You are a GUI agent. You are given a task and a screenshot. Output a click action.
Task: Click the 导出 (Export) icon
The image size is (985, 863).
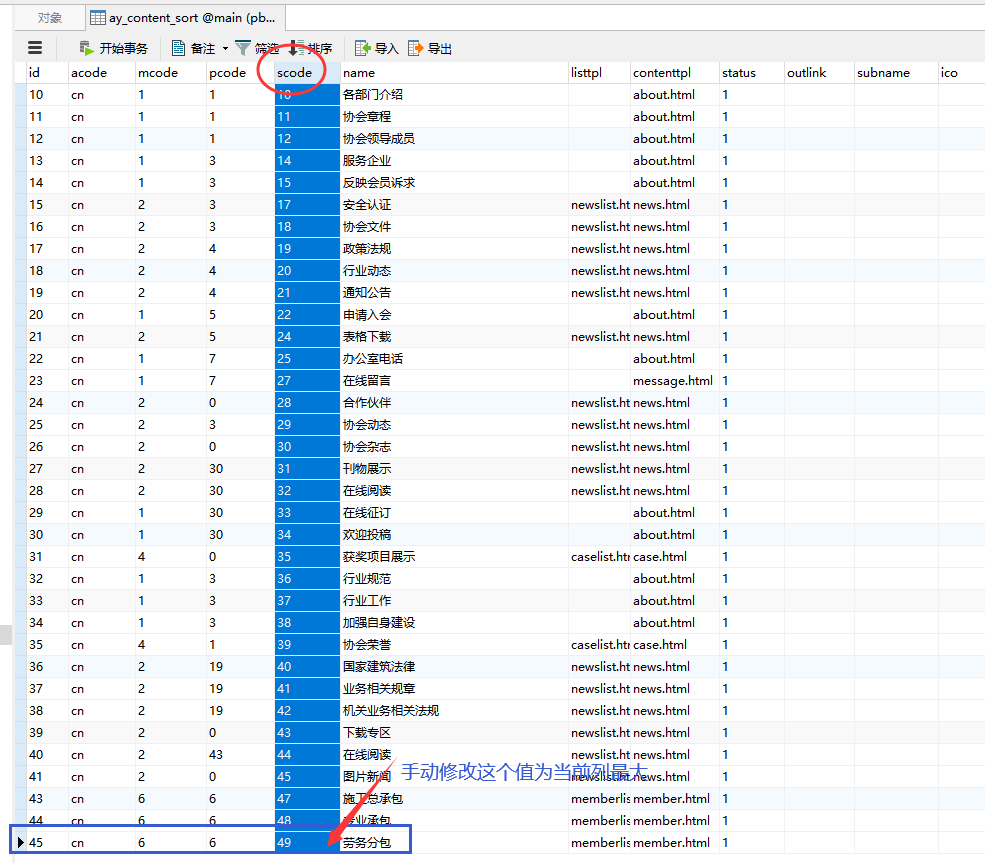[415, 48]
